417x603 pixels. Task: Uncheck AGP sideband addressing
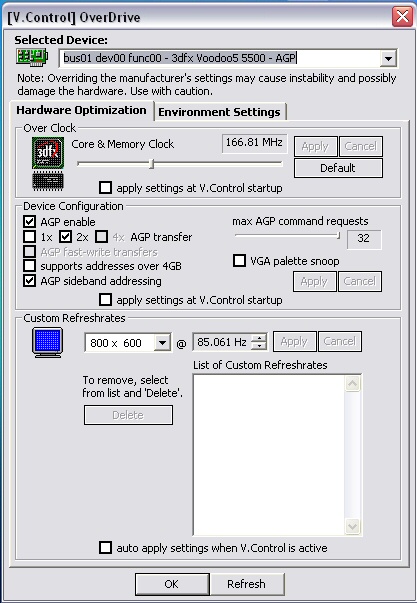click(x=30, y=281)
